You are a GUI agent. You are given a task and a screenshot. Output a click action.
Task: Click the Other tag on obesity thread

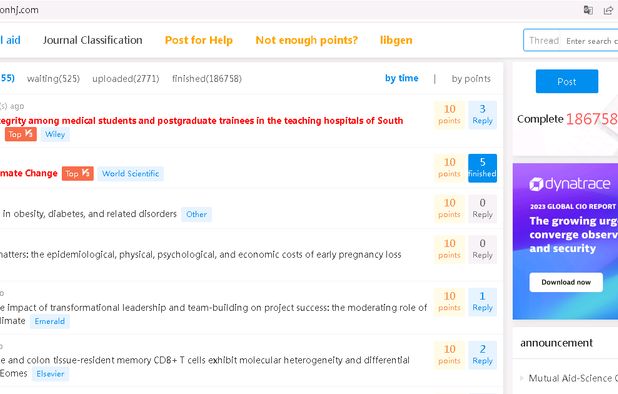(x=196, y=214)
